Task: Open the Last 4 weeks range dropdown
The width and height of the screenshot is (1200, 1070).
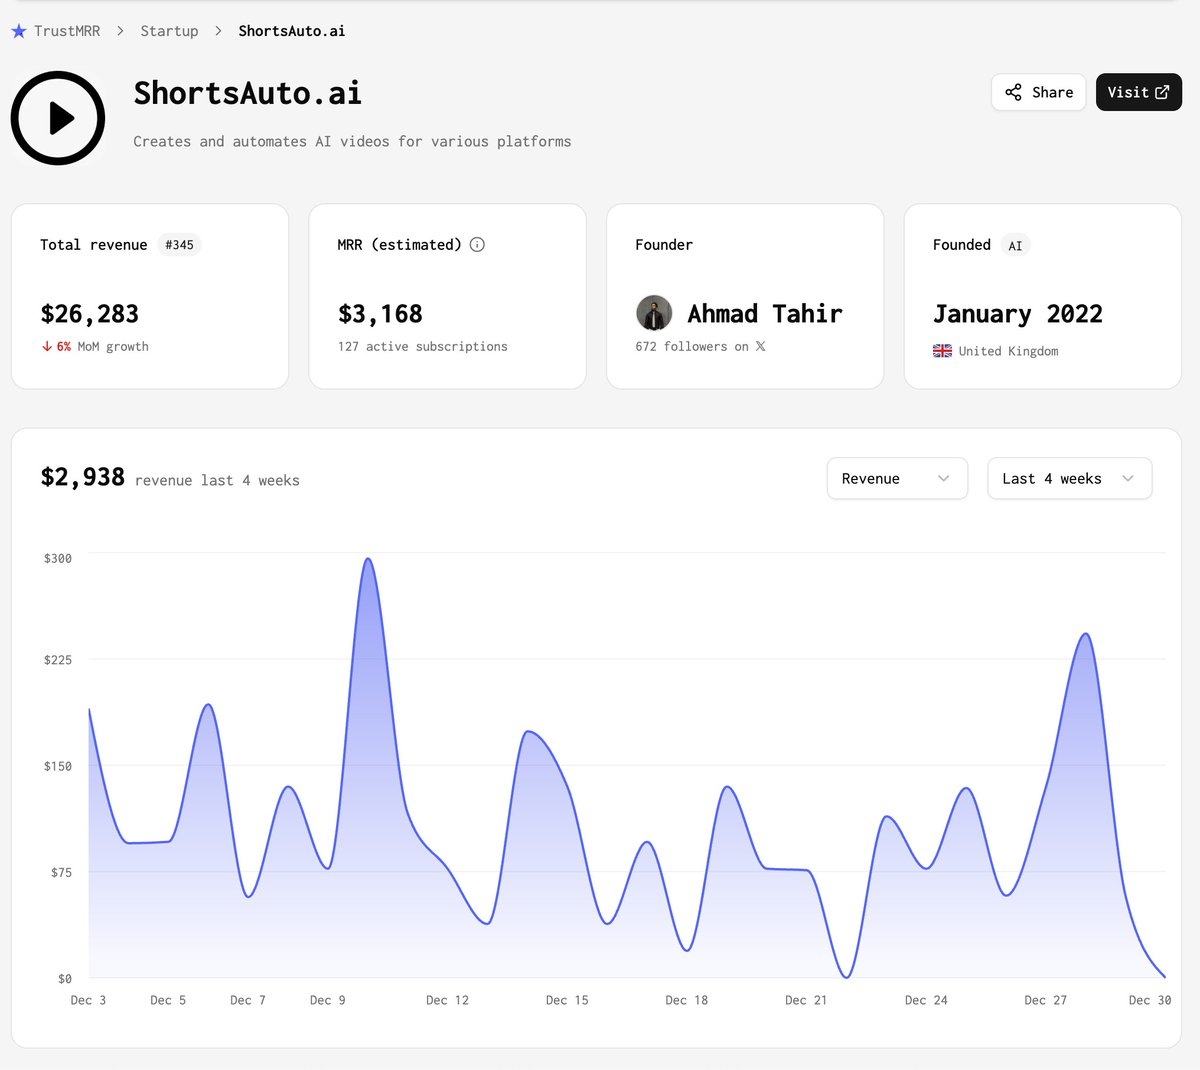Action: click(x=1070, y=478)
